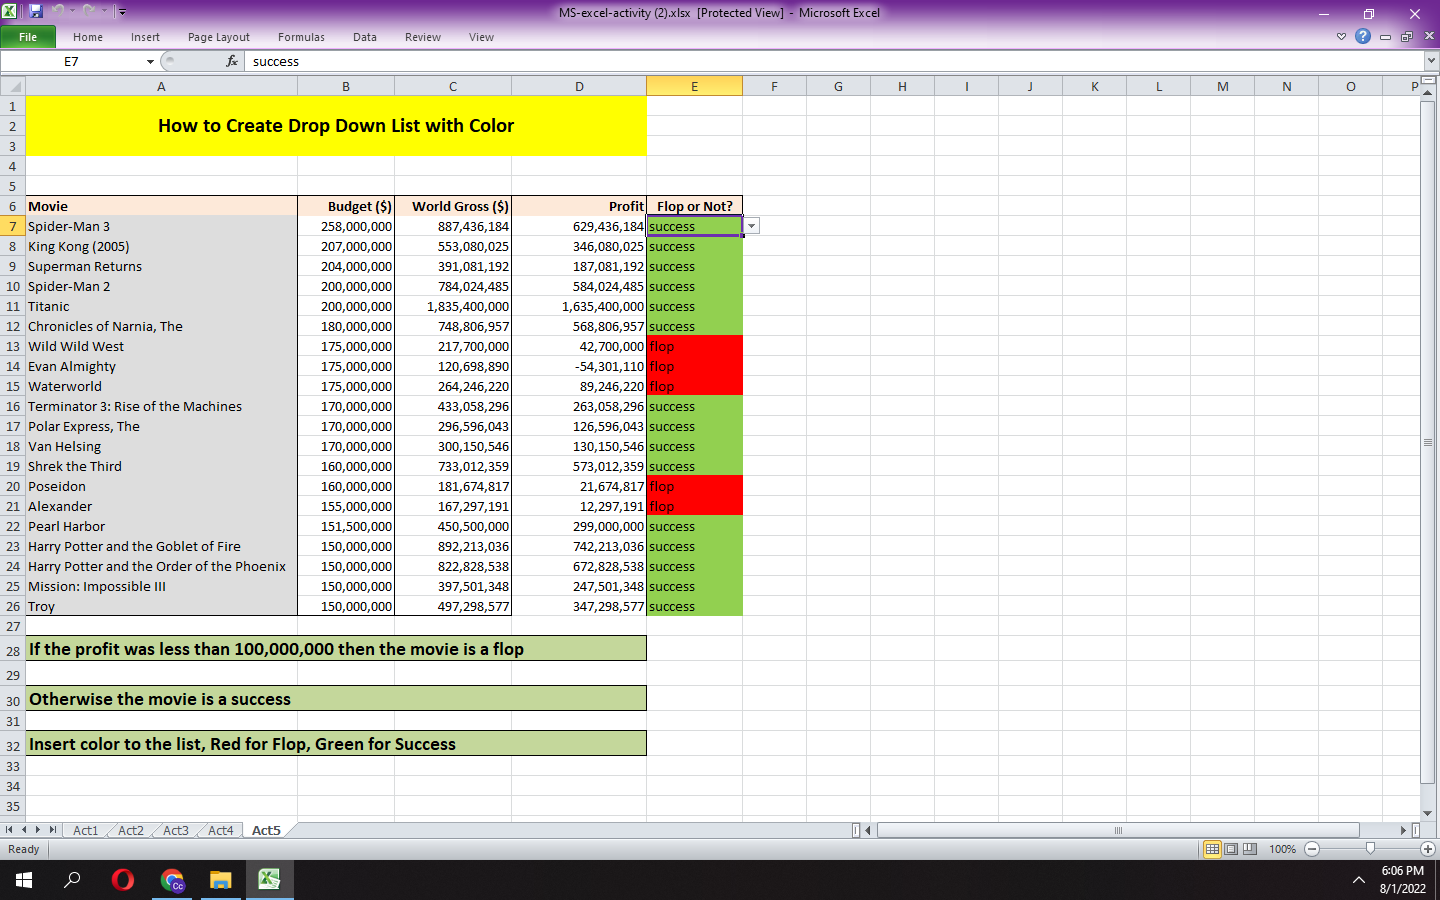Click the Flop or Not? header cell

coord(695,206)
